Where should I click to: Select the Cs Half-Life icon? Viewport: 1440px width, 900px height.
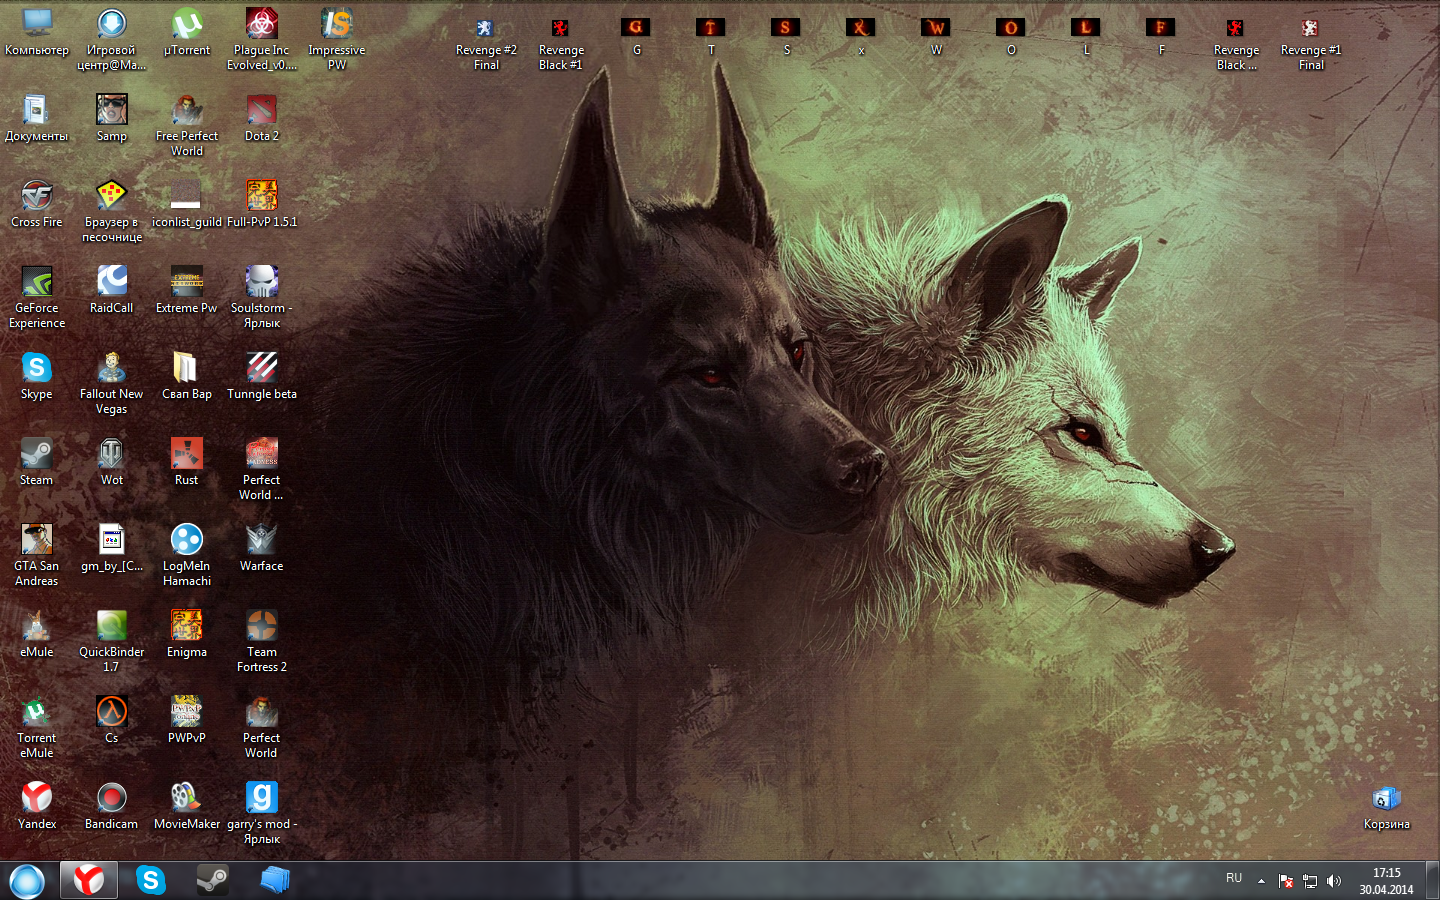pyautogui.click(x=112, y=720)
